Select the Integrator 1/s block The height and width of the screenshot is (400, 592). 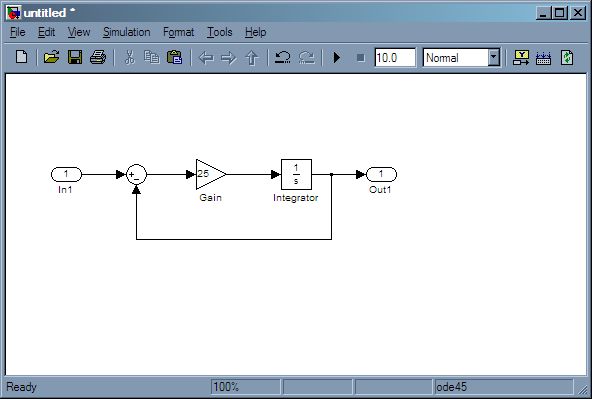(x=296, y=175)
